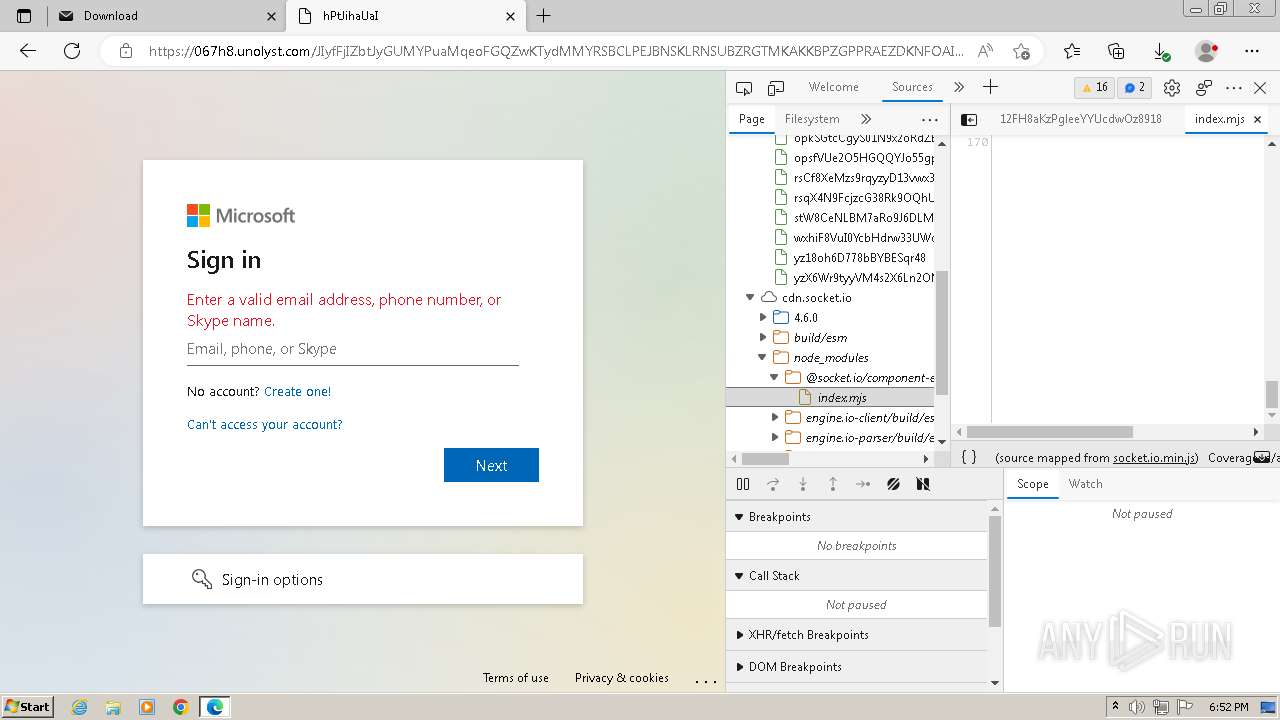Viewport: 1280px width, 720px height.
Task: Toggle the file navigator sidebar icon
Action: coord(969,119)
